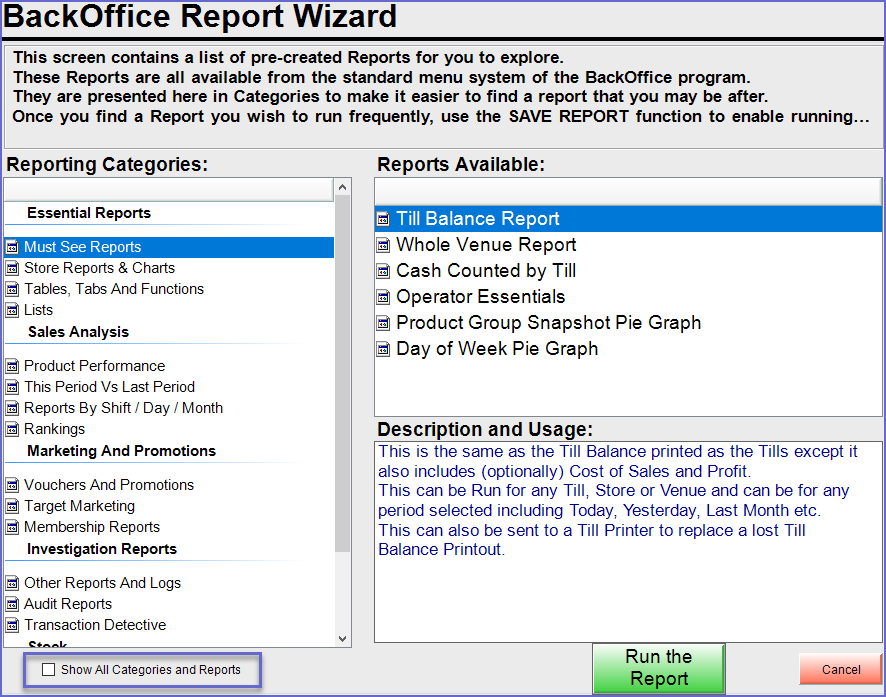The height and width of the screenshot is (697, 886).
Task: Click the icon beside Day of Week Pie Graph
Action: [383, 349]
